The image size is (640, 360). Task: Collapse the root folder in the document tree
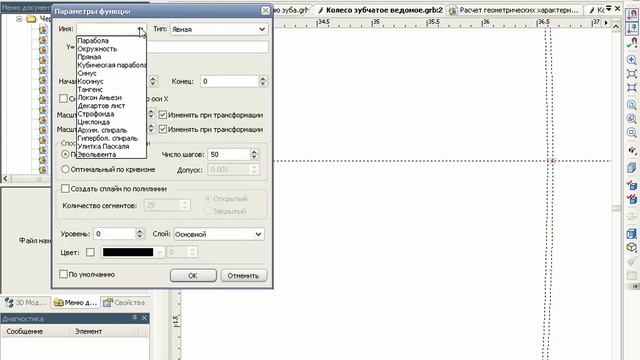pos(19,19)
